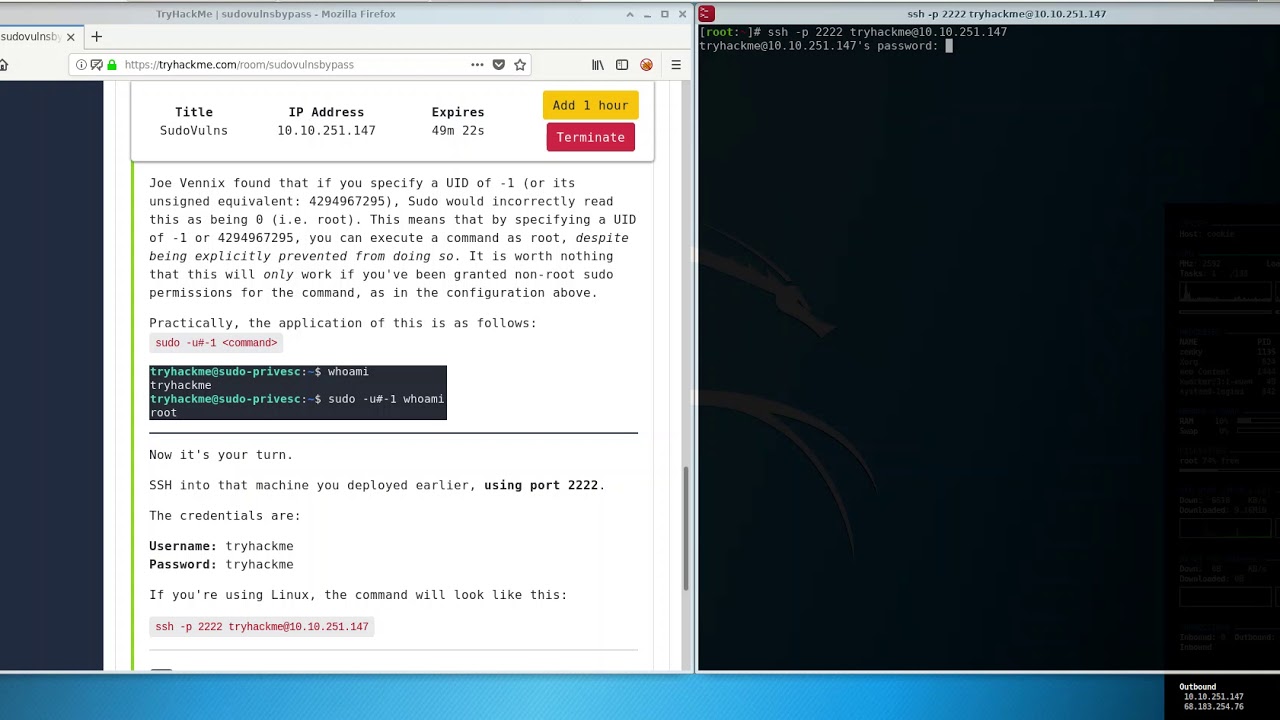Click the Password tryhackme line
This screenshot has width=1280, height=720.
pos(221,564)
